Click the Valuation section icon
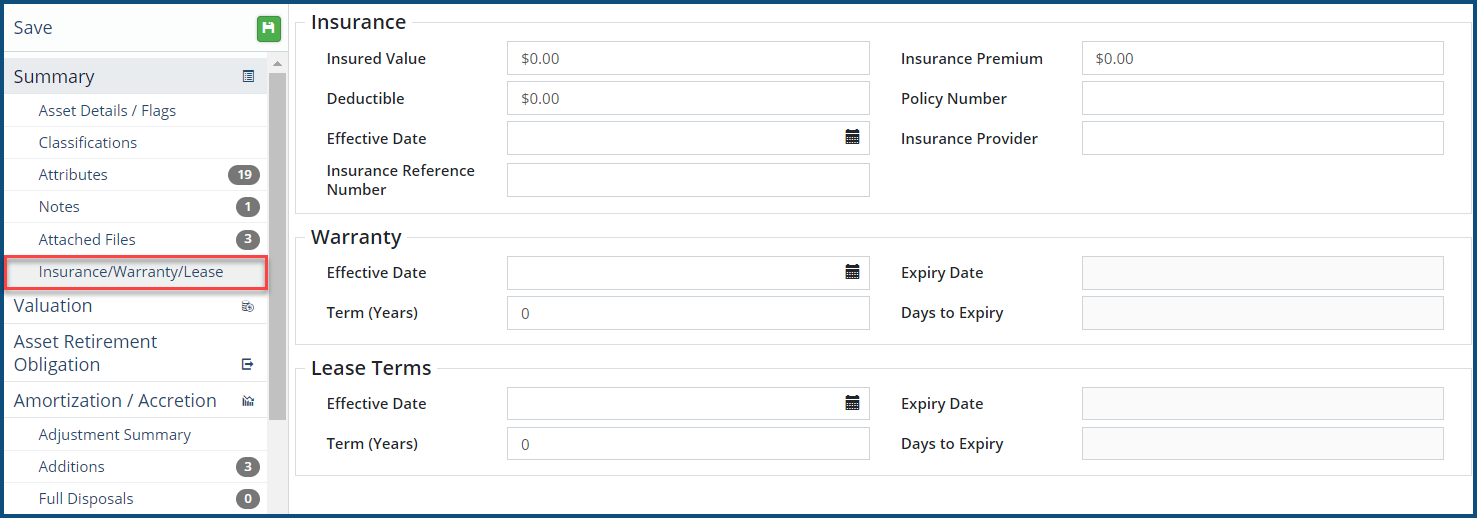Screen dimensions: 1477x518 pos(248,306)
